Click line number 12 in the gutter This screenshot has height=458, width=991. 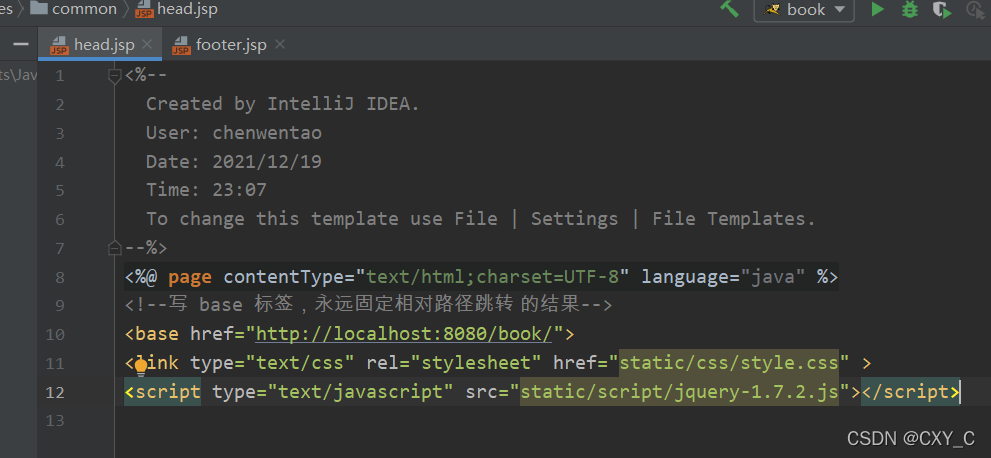pyautogui.click(x=55, y=392)
